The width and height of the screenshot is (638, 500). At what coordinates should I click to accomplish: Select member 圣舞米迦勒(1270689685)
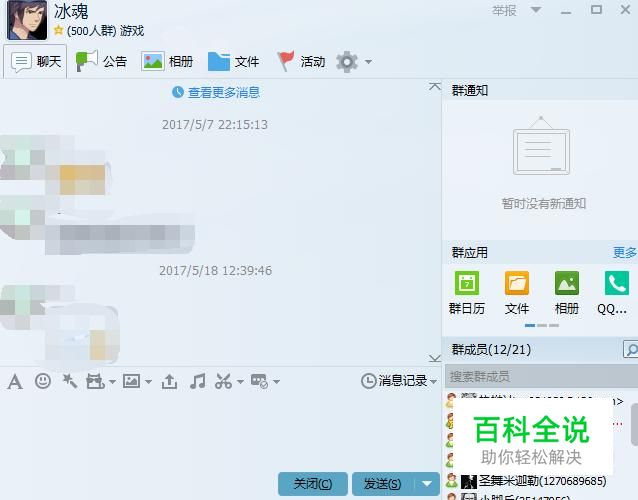pos(533,481)
